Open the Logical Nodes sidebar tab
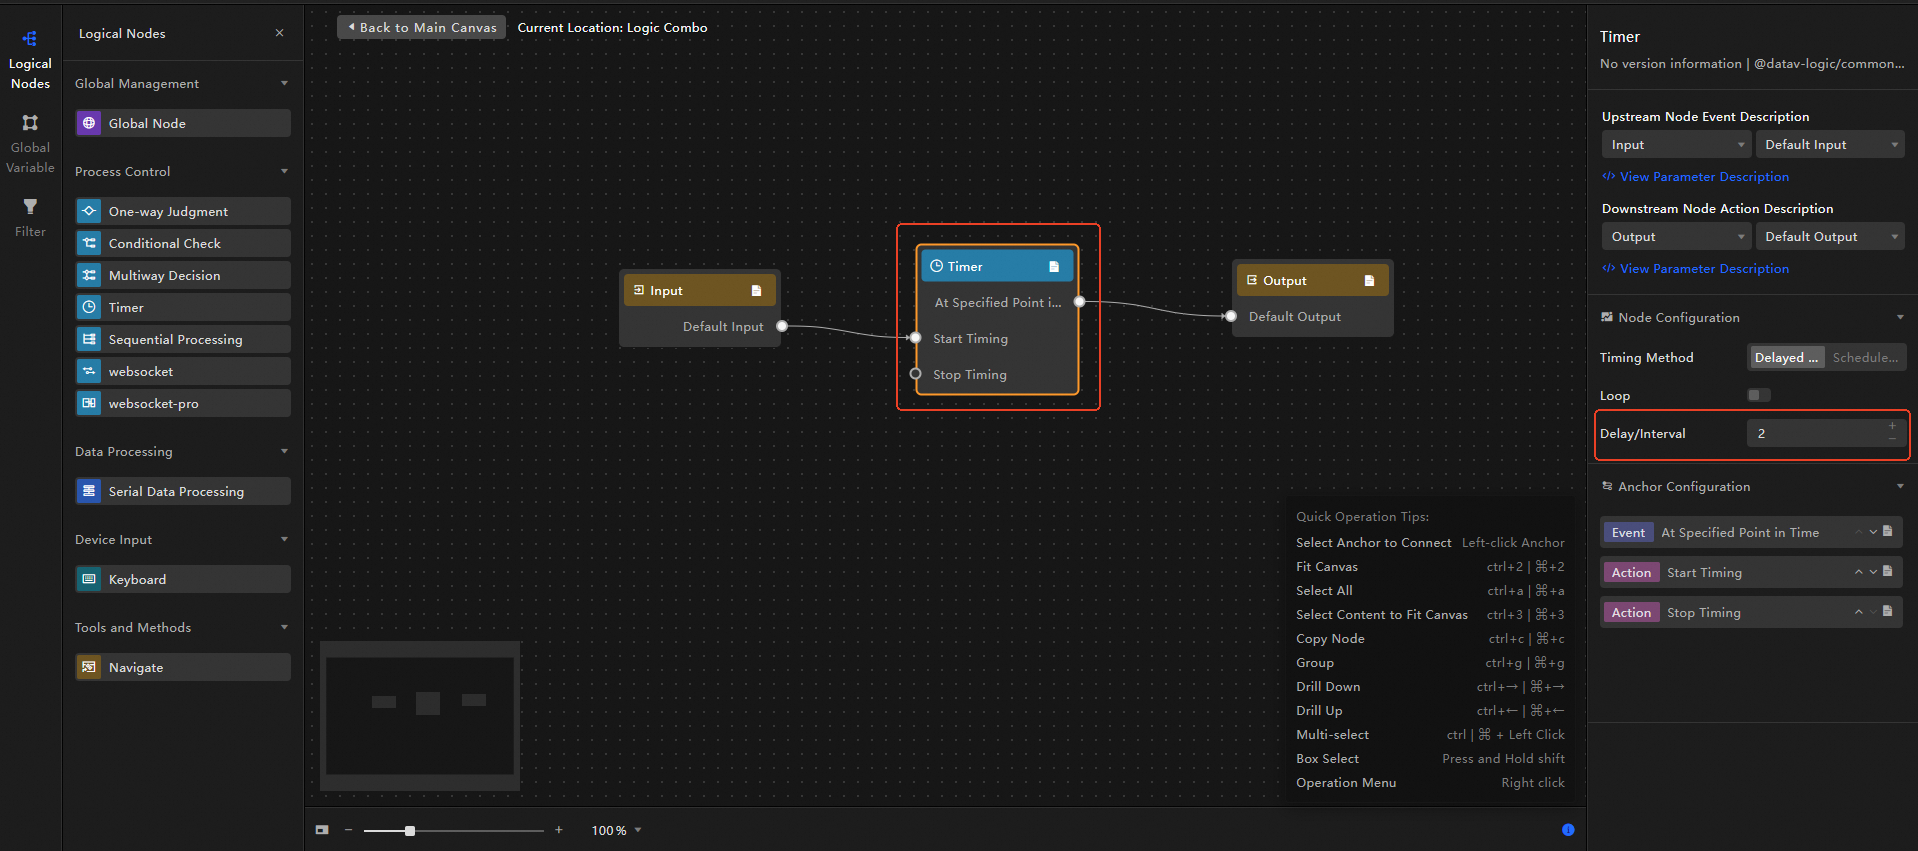This screenshot has width=1918, height=851. point(30,60)
